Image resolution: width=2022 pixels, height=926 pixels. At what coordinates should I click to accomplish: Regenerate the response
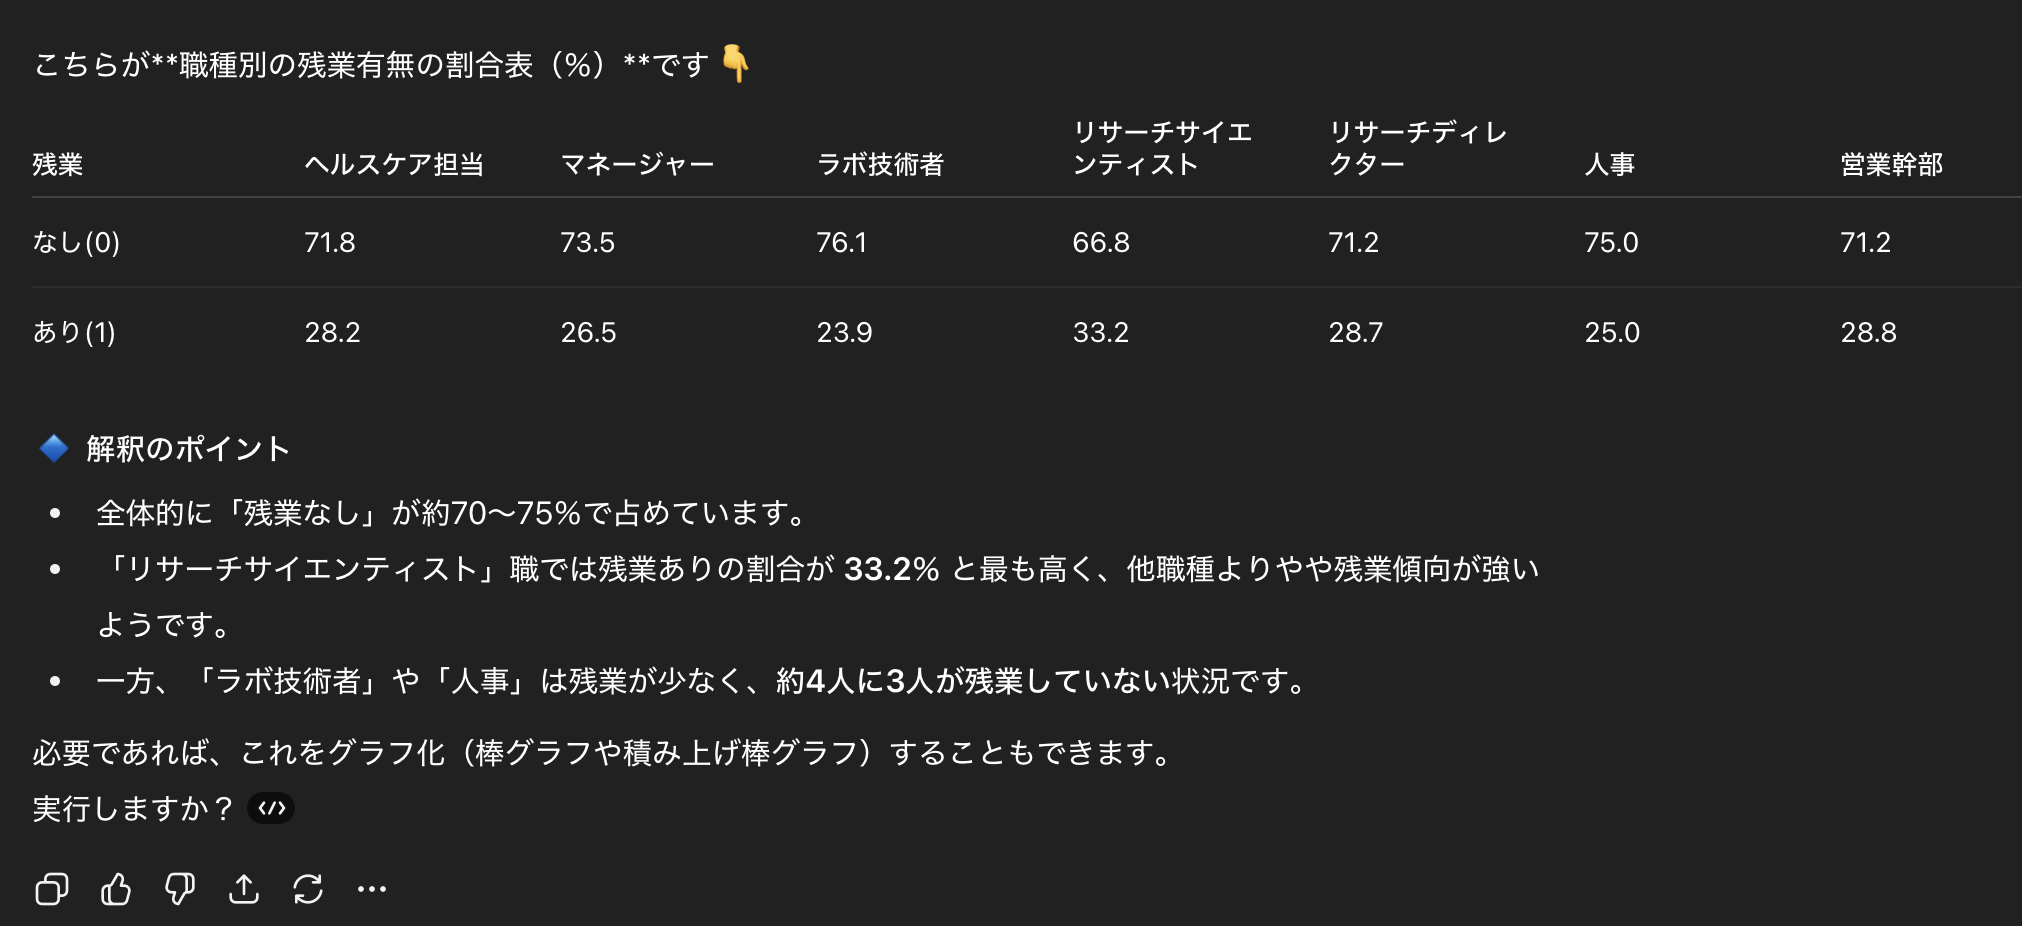pos(308,888)
